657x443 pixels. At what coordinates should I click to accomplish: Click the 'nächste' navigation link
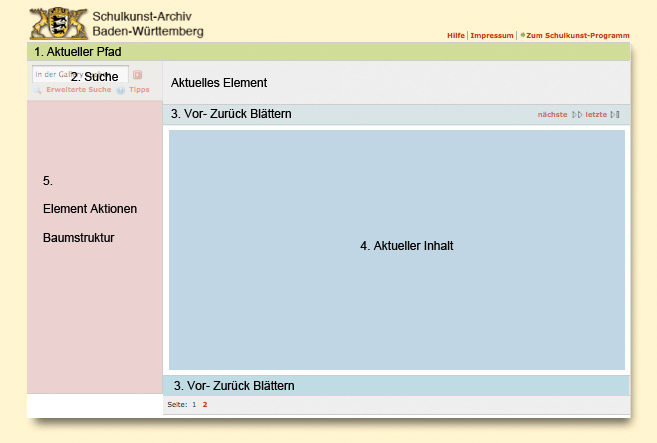click(552, 114)
